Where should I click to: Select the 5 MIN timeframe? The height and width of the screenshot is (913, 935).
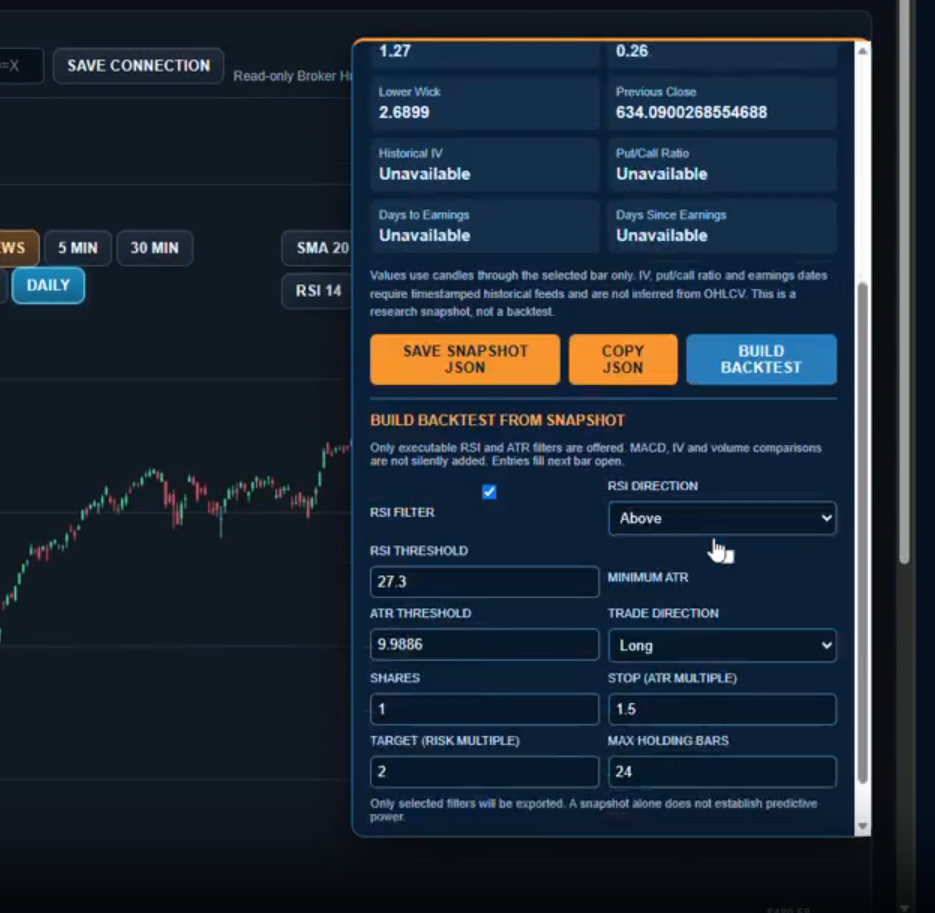point(78,247)
